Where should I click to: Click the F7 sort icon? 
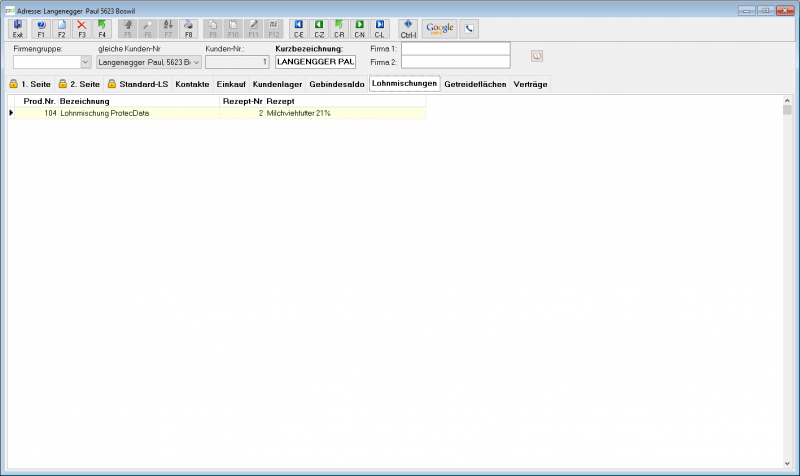click(x=168, y=29)
